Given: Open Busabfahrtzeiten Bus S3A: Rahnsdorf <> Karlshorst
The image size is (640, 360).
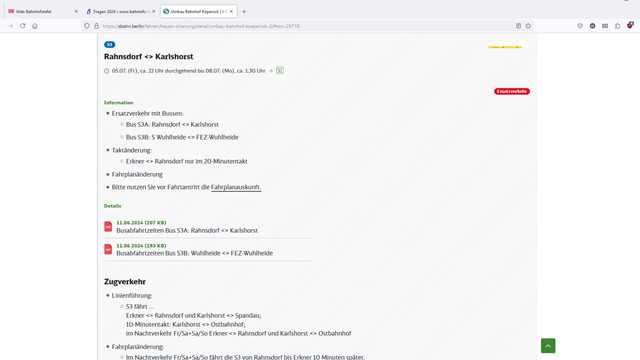Looking at the screenshot, I should point(187,231).
